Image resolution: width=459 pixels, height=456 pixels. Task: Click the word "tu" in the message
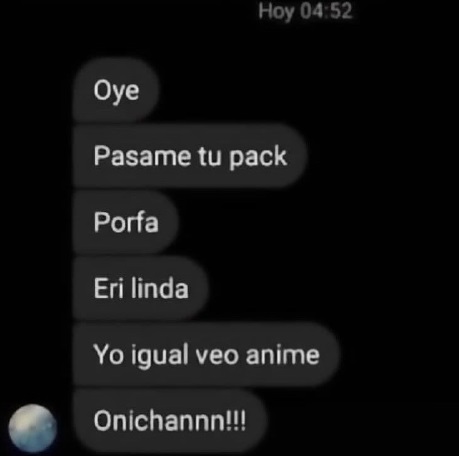pos(210,156)
